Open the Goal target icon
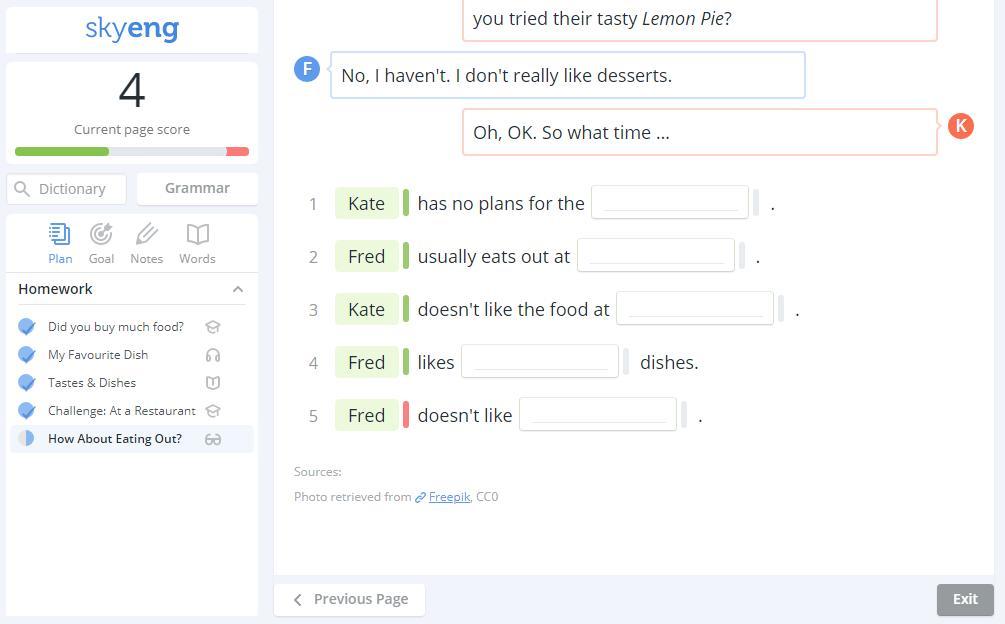Screen dimensions: 1005x624 101,234
